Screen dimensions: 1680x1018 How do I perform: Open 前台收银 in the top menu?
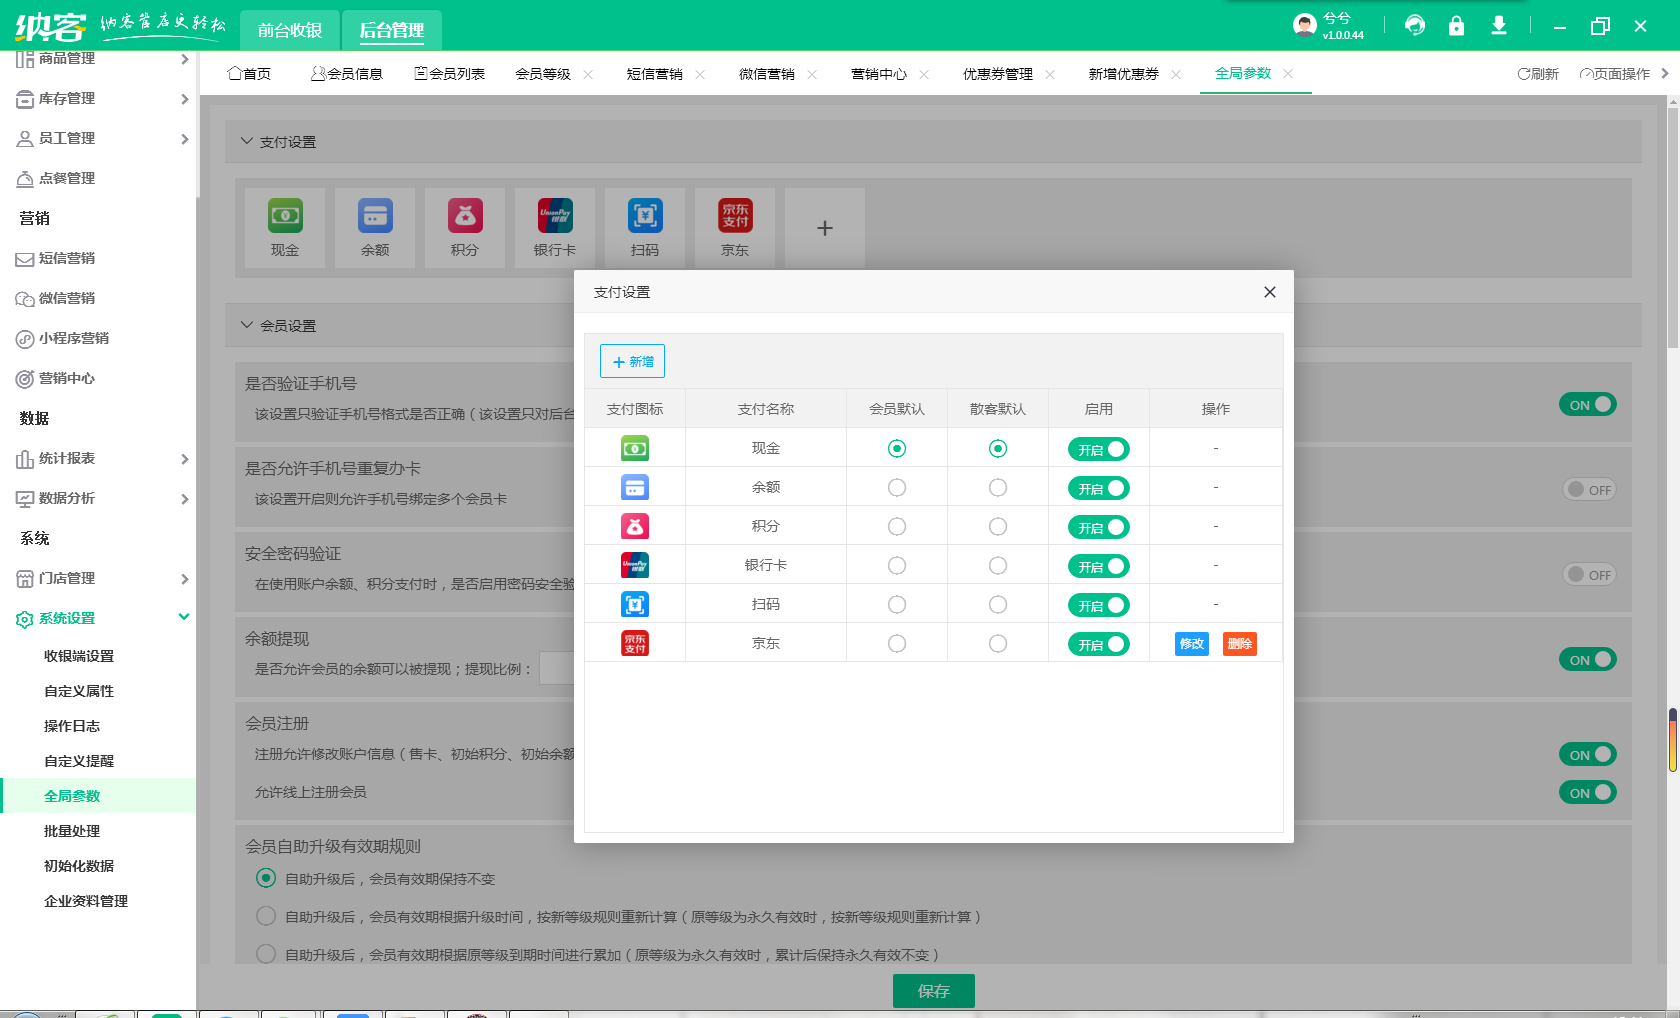pyautogui.click(x=290, y=30)
